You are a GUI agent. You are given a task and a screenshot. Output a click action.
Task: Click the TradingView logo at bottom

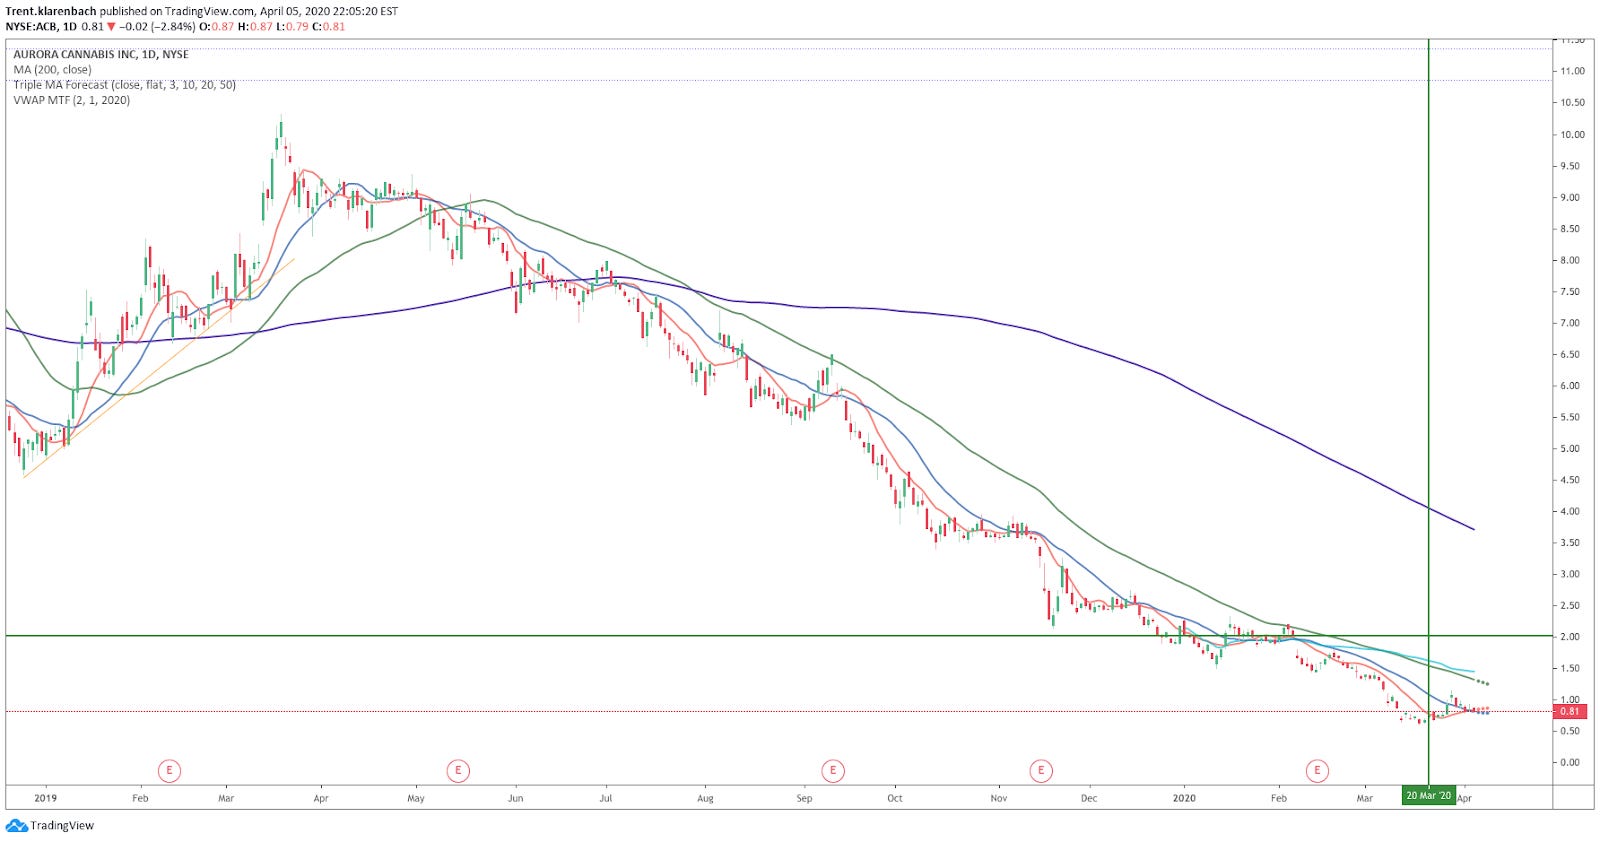coord(50,826)
